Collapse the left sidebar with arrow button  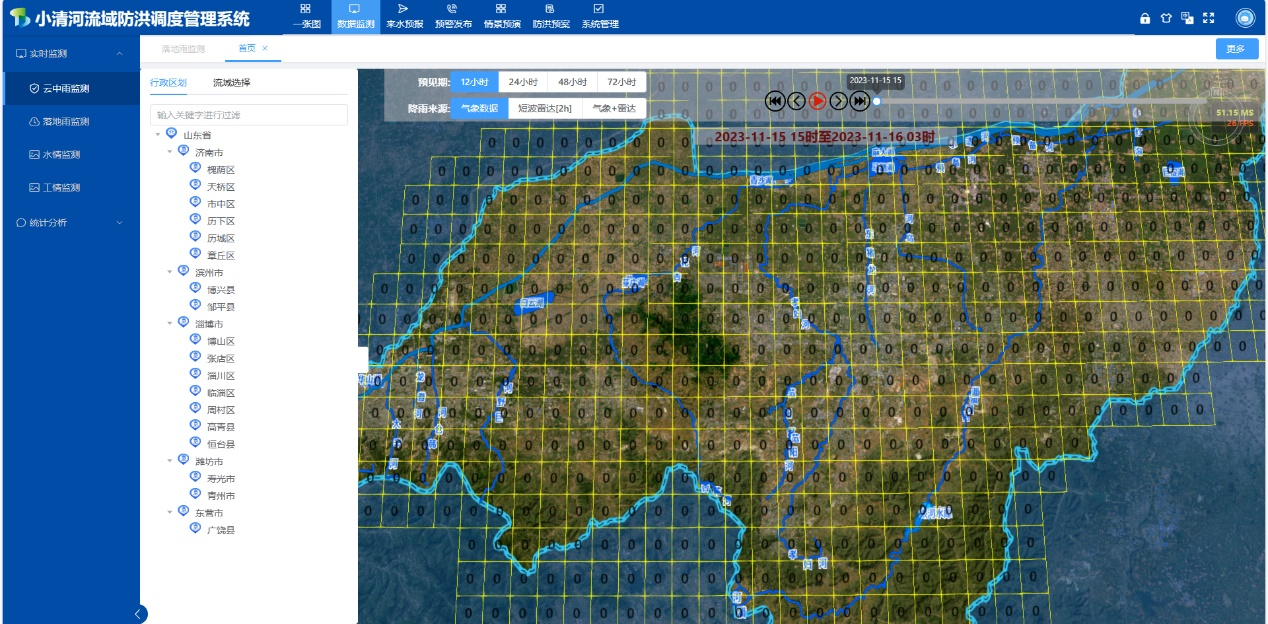coord(138,614)
